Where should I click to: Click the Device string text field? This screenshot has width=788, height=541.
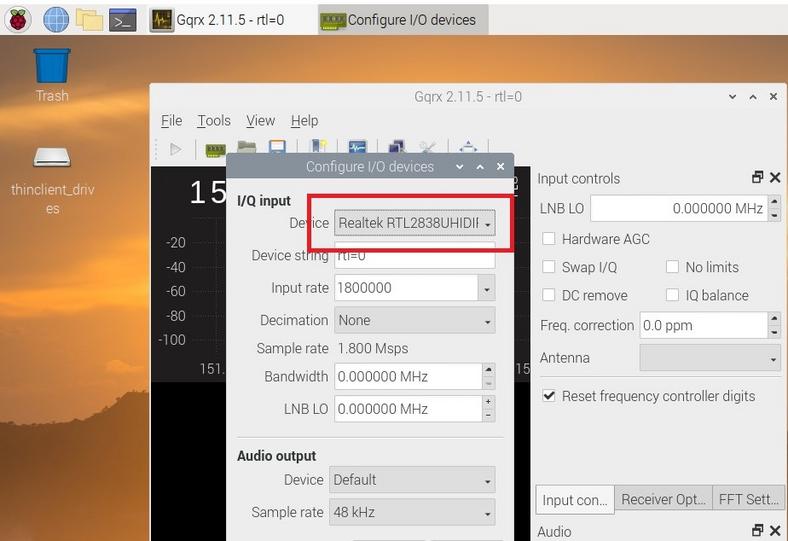(414, 256)
